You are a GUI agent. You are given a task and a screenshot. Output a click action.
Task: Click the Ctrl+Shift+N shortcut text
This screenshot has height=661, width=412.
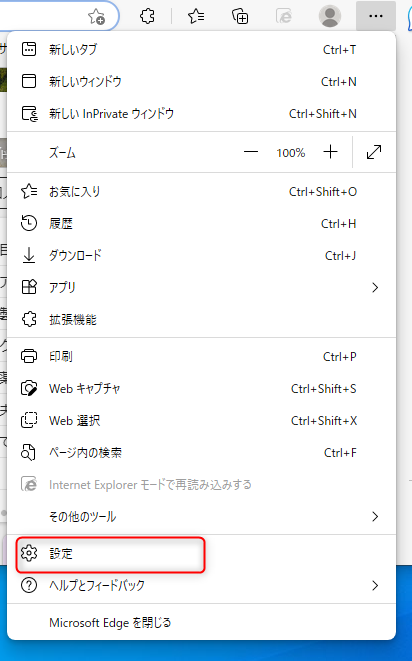pyautogui.click(x=323, y=114)
